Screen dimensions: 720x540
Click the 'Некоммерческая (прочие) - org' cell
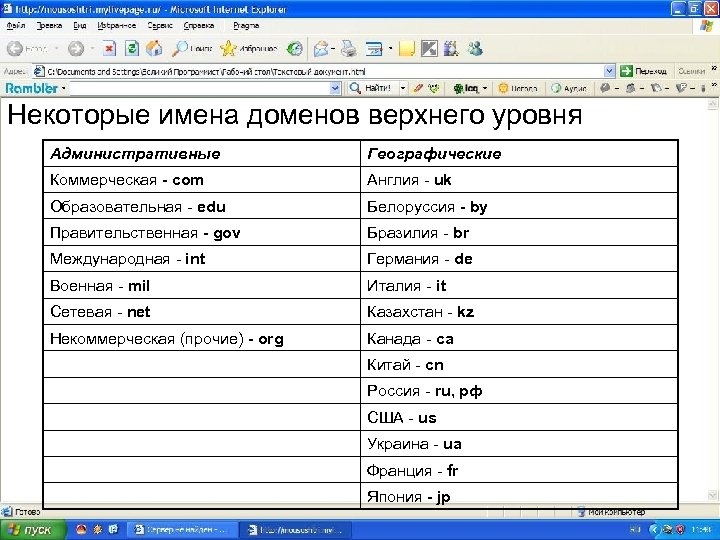tap(202, 338)
